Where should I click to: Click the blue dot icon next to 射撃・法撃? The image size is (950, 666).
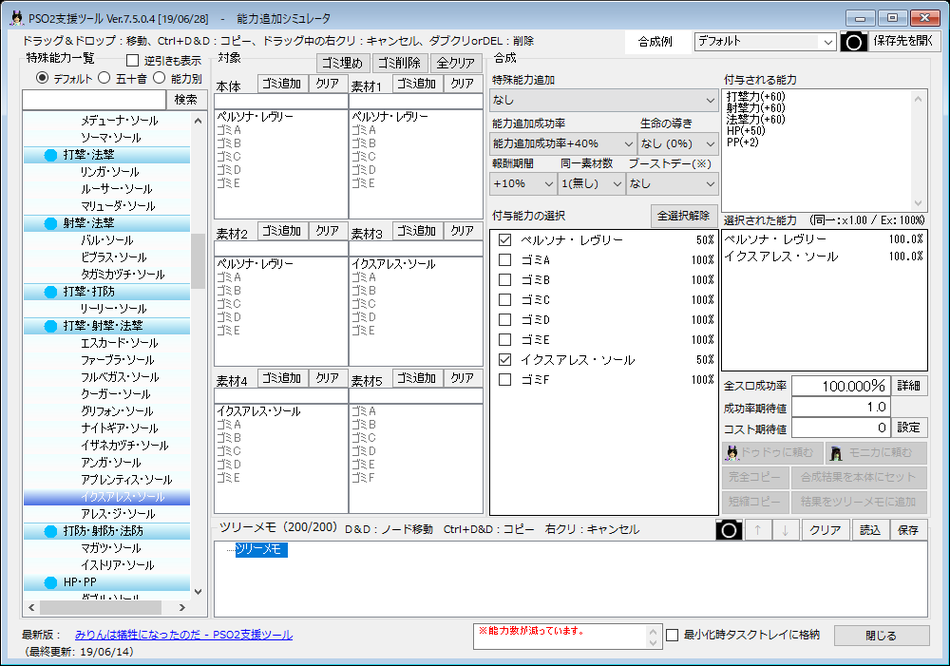click(51, 224)
